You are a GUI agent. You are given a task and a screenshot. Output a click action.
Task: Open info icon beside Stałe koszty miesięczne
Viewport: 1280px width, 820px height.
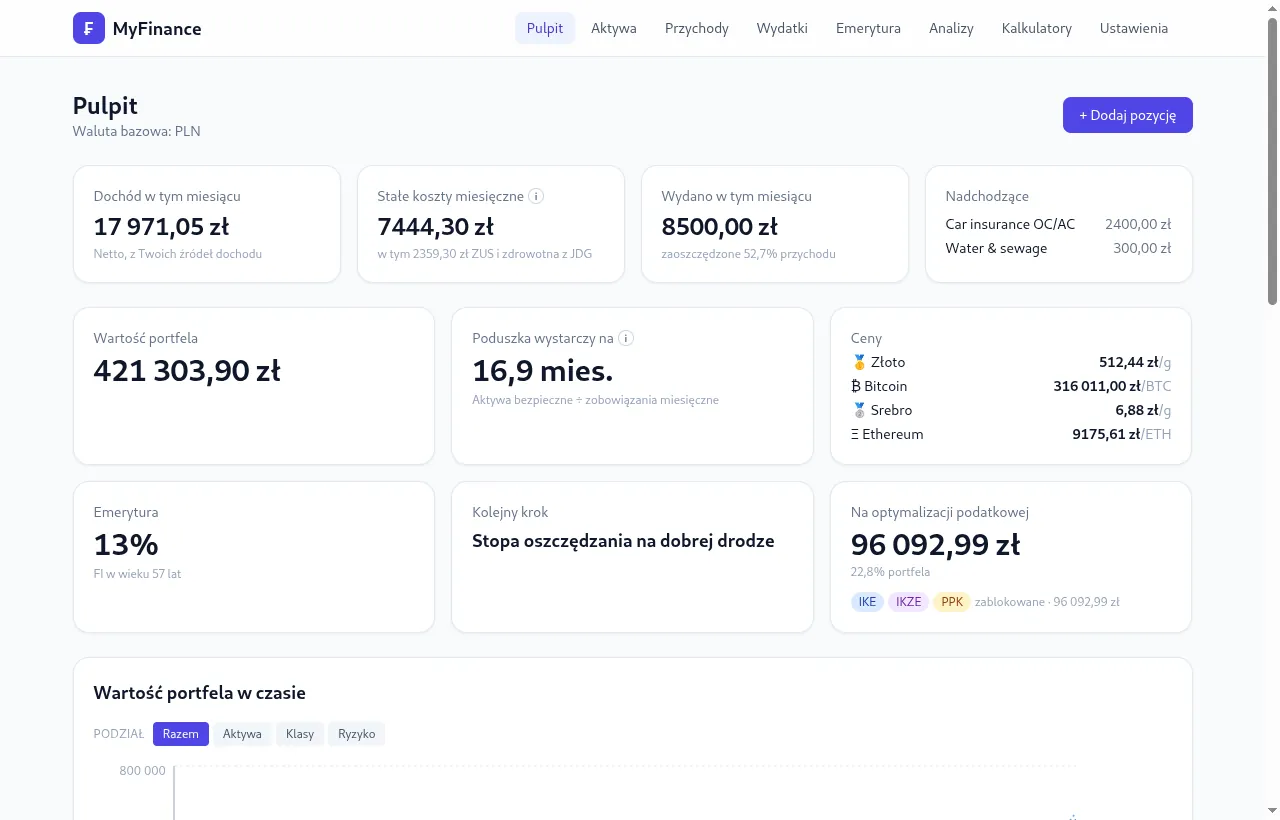[536, 196]
